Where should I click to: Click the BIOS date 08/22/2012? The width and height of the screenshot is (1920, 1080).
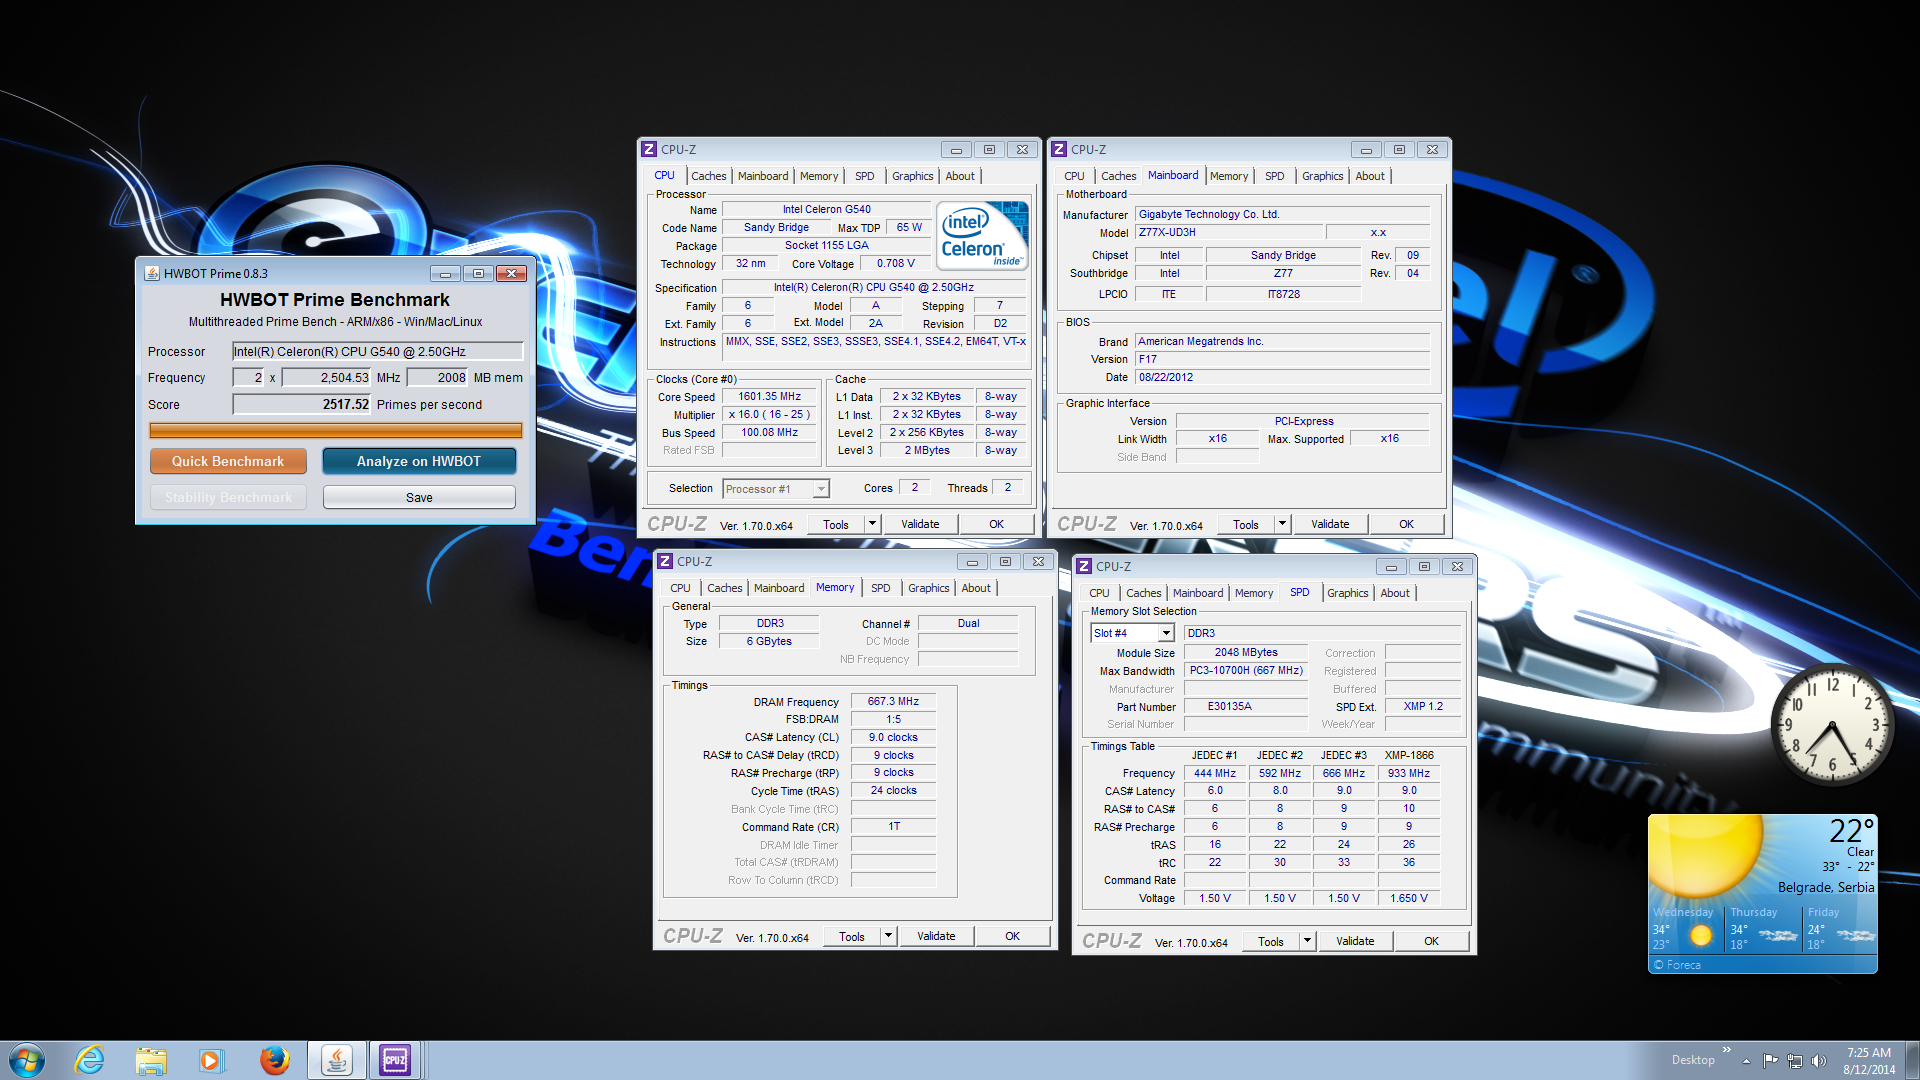(1282, 377)
